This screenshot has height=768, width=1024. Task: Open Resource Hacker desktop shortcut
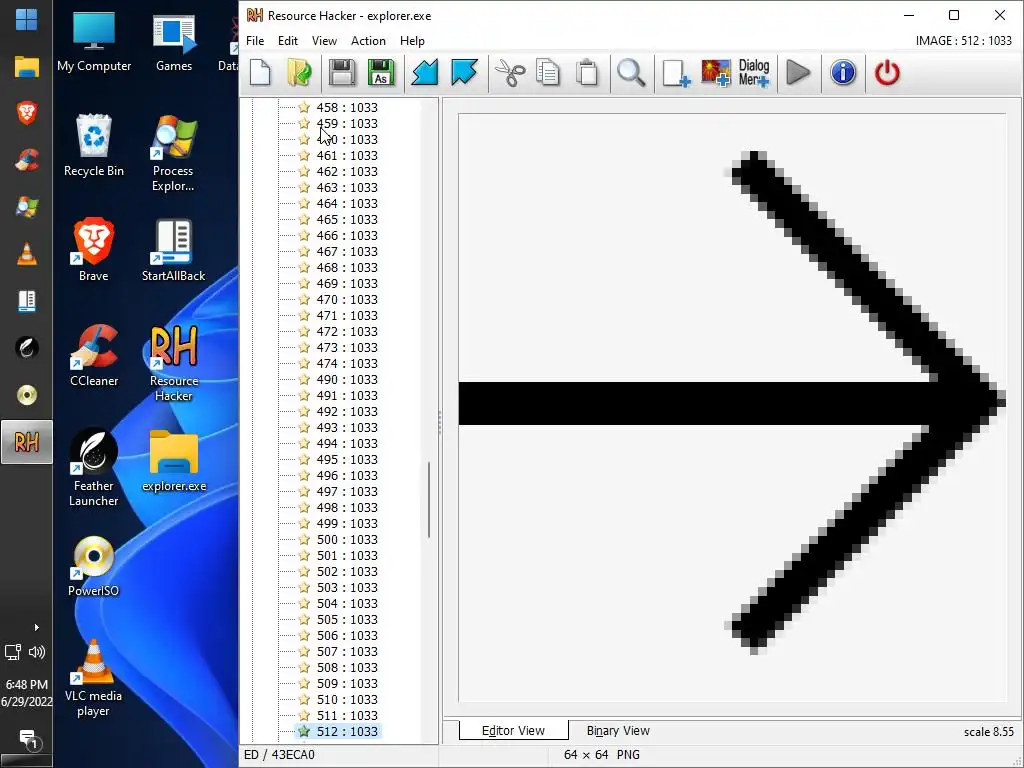[x=174, y=363]
